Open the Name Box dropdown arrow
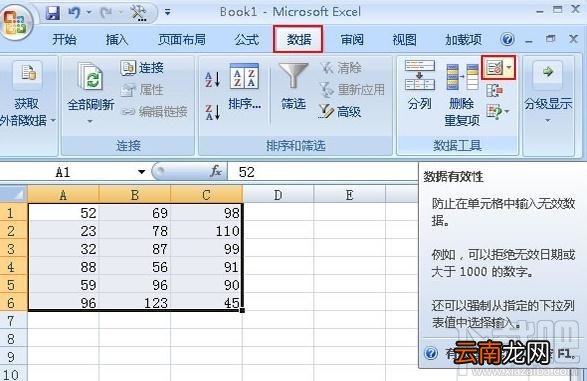 coord(142,172)
